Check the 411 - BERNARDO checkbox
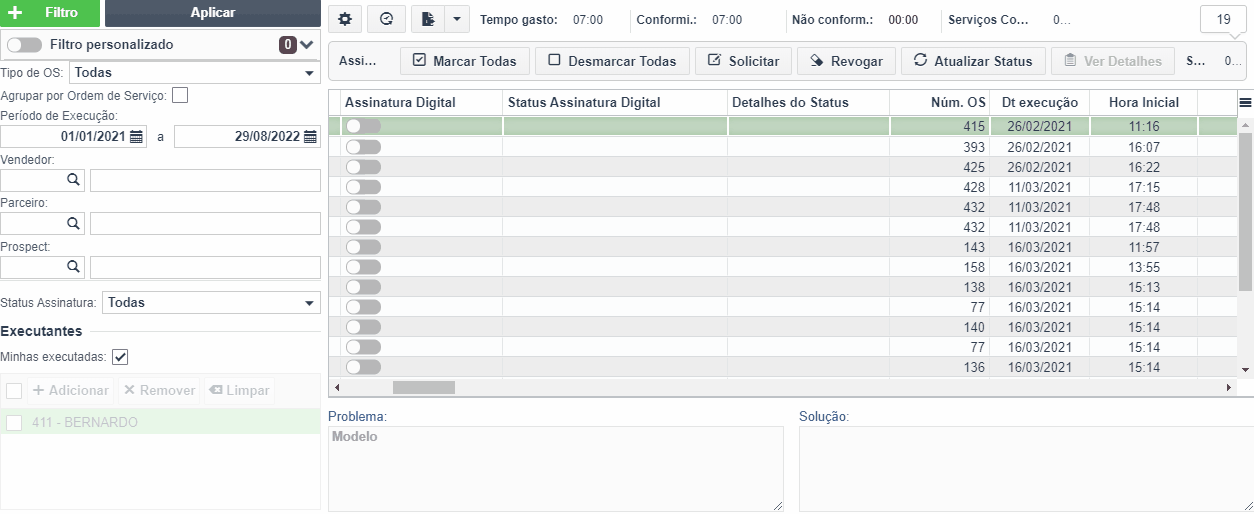The width and height of the screenshot is (1254, 514). pos(14,422)
